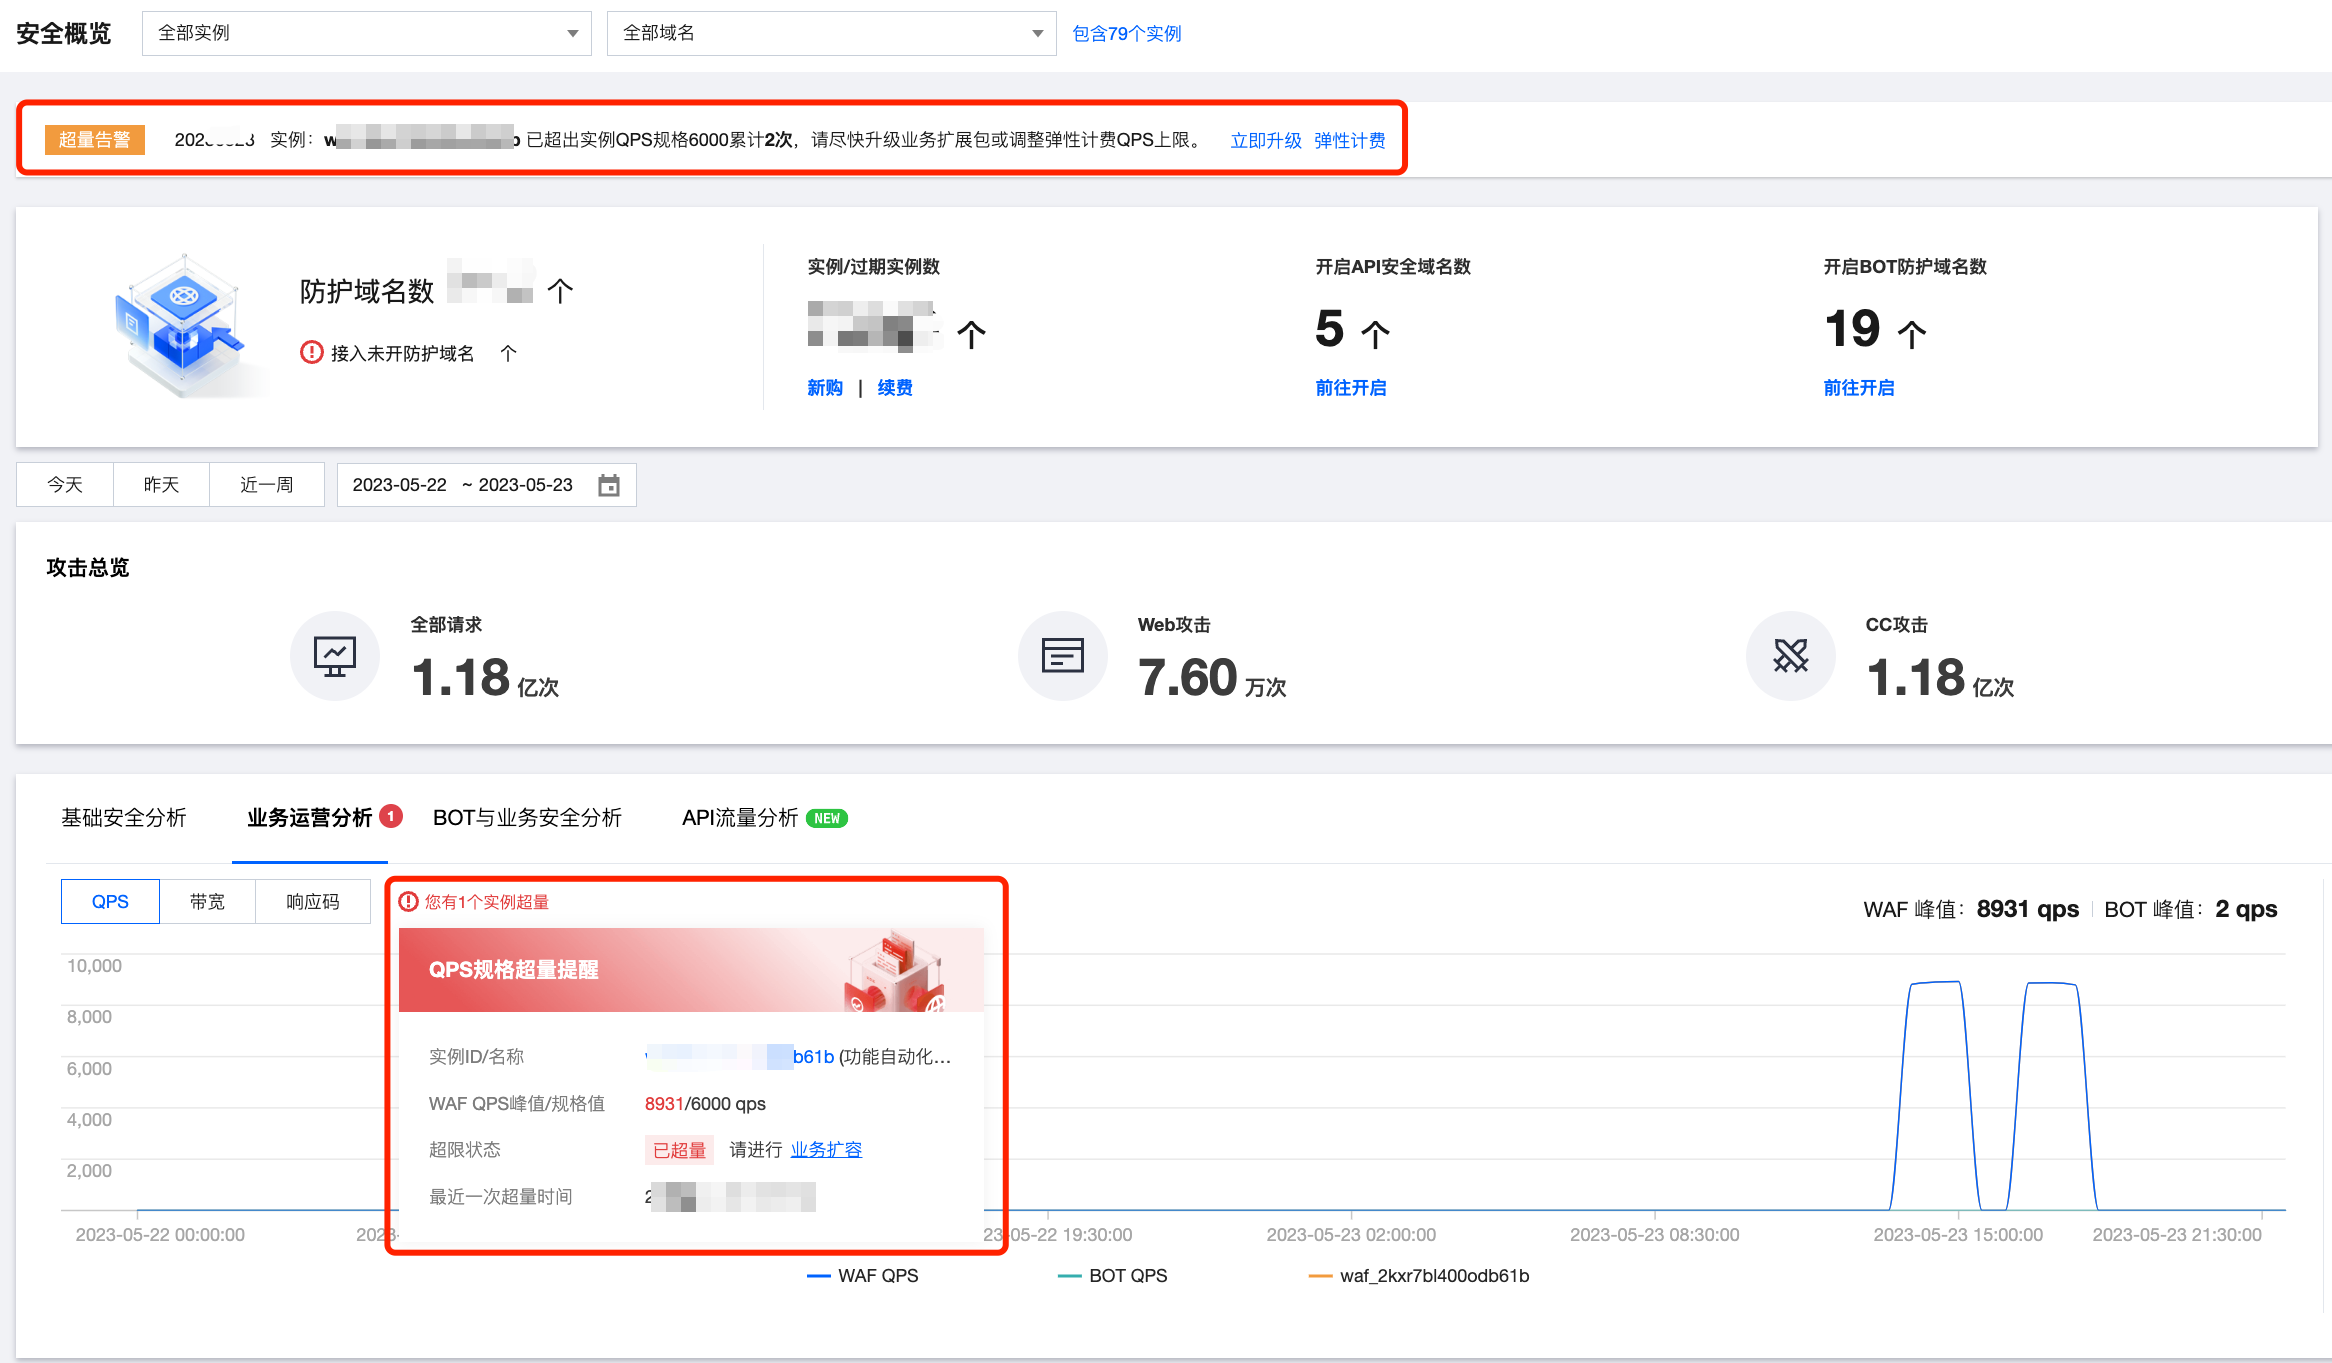Click the 近一周 time range button
Viewport: 2332px width, 1363px height.
[266, 485]
